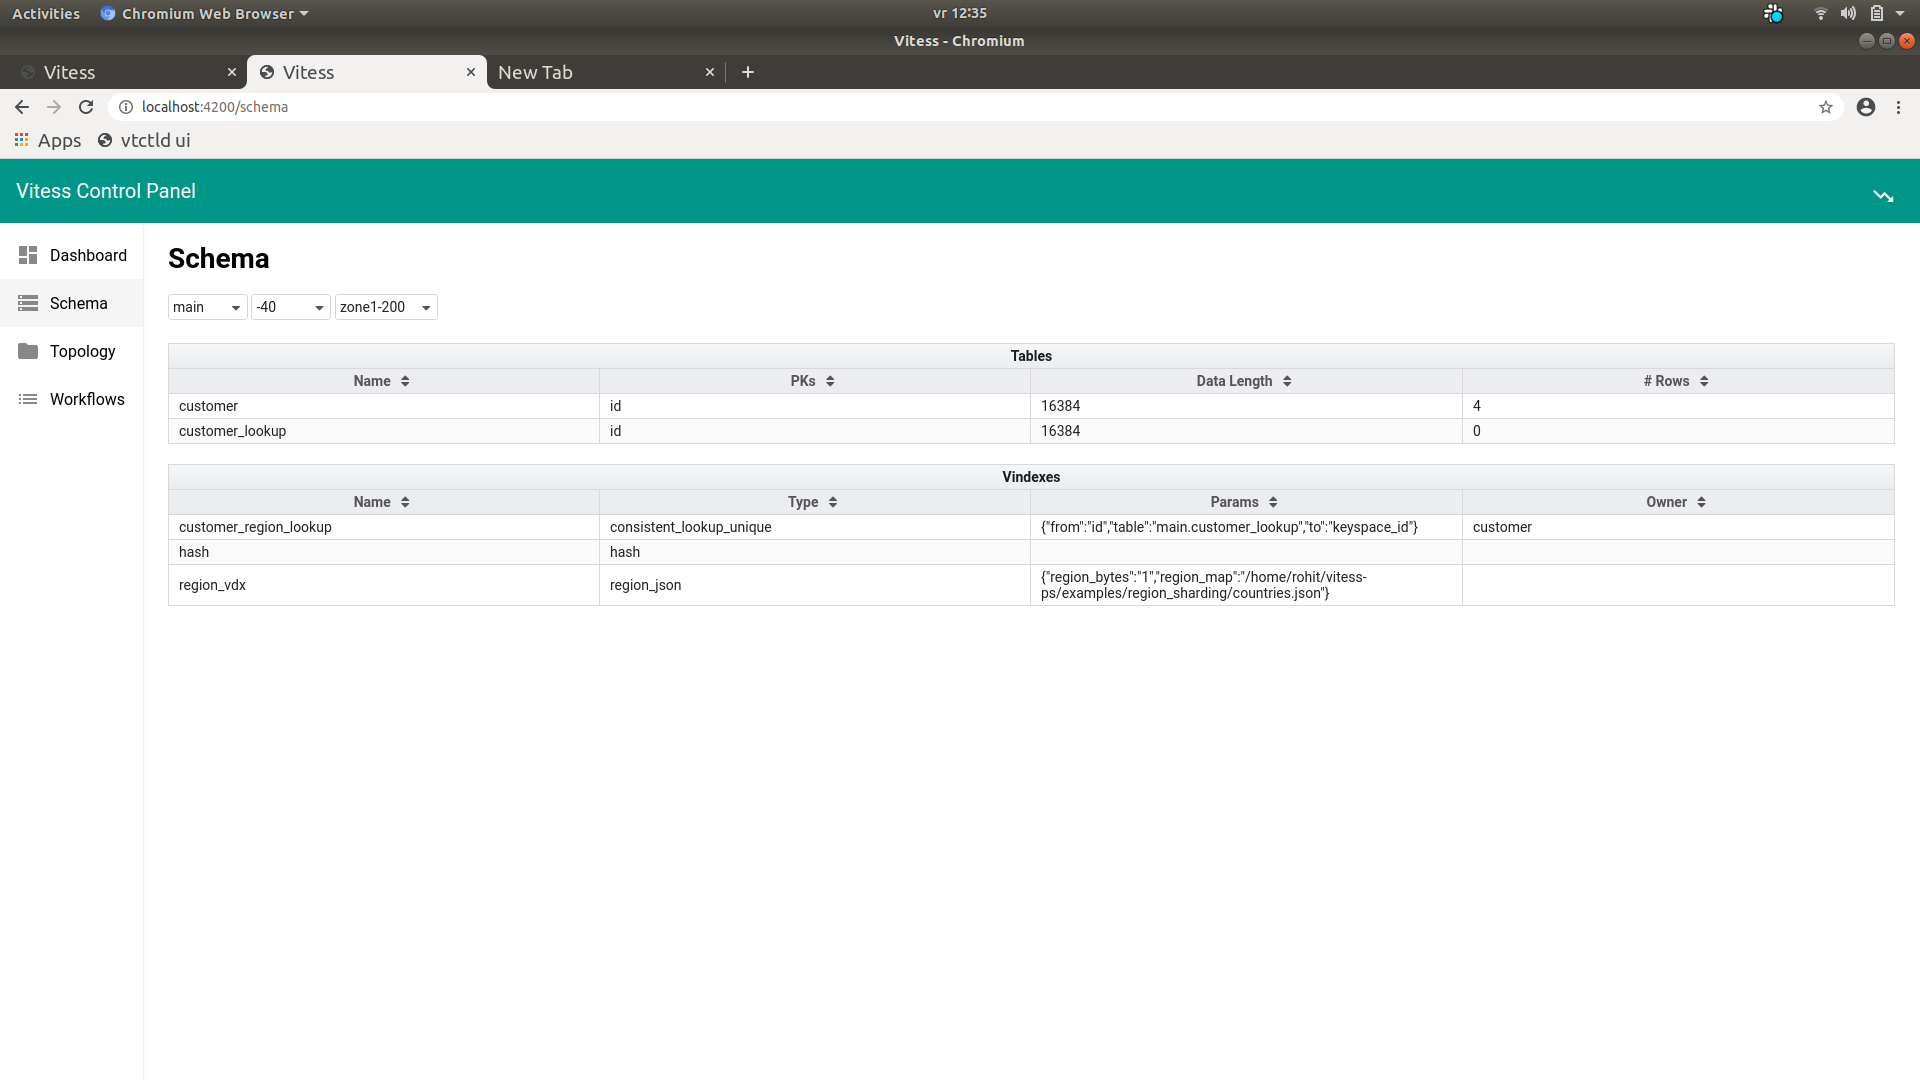The image size is (1920, 1080).
Task: Toggle sort on Data Length column
Action: pos(1287,381)
